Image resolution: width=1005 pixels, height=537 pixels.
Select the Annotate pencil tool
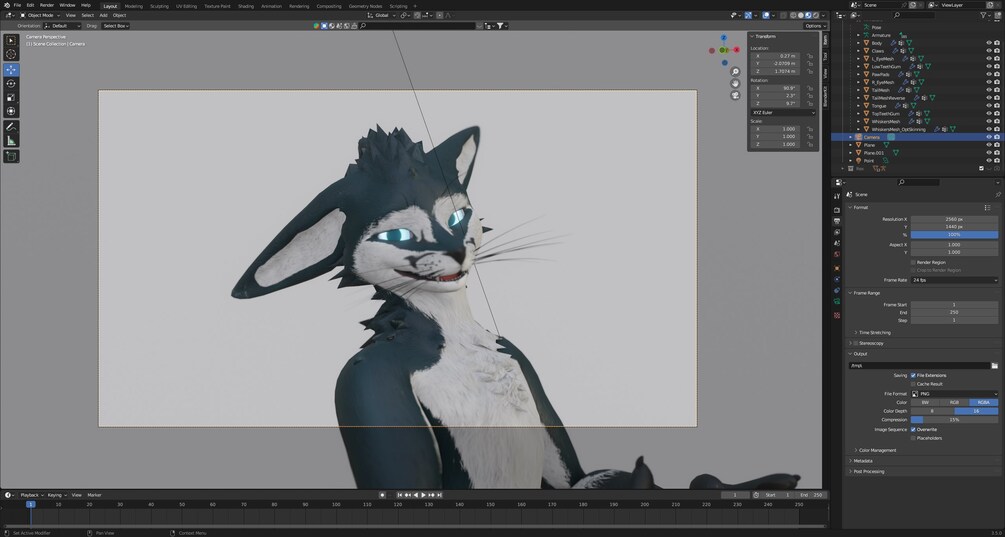click(x=11, y=127)
